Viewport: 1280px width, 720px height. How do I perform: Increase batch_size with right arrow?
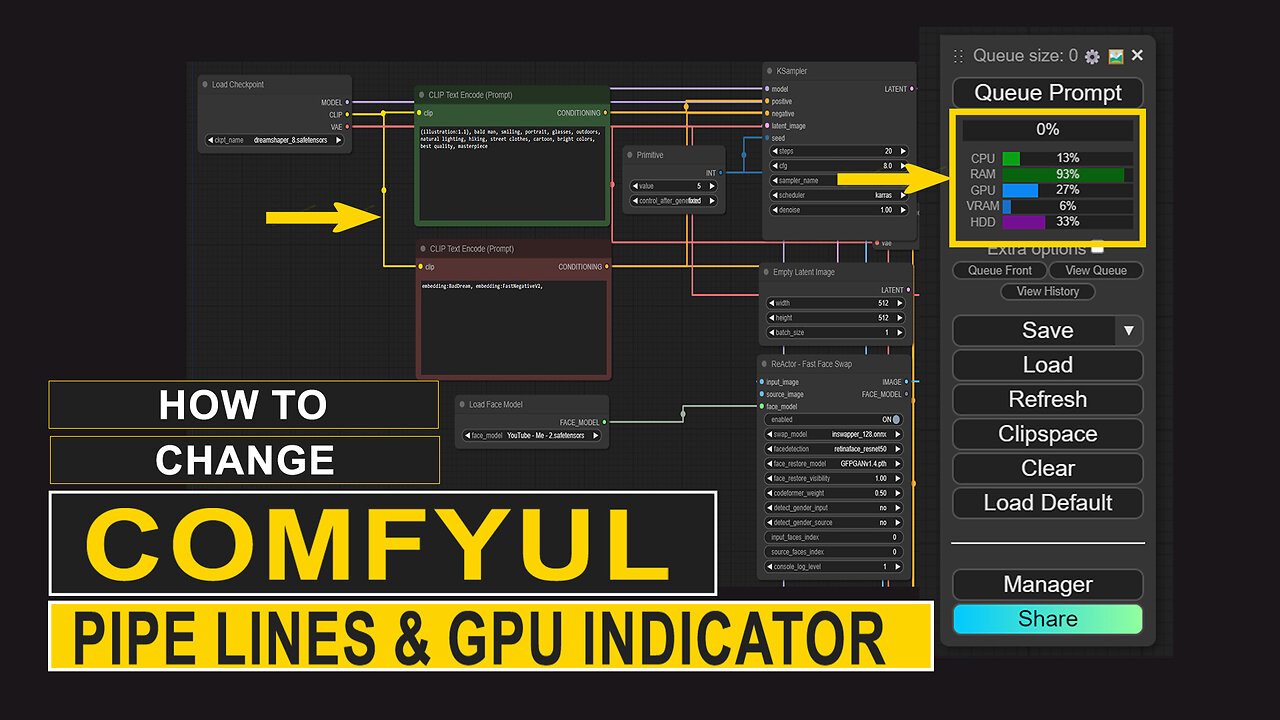click(x=899, y=332)
